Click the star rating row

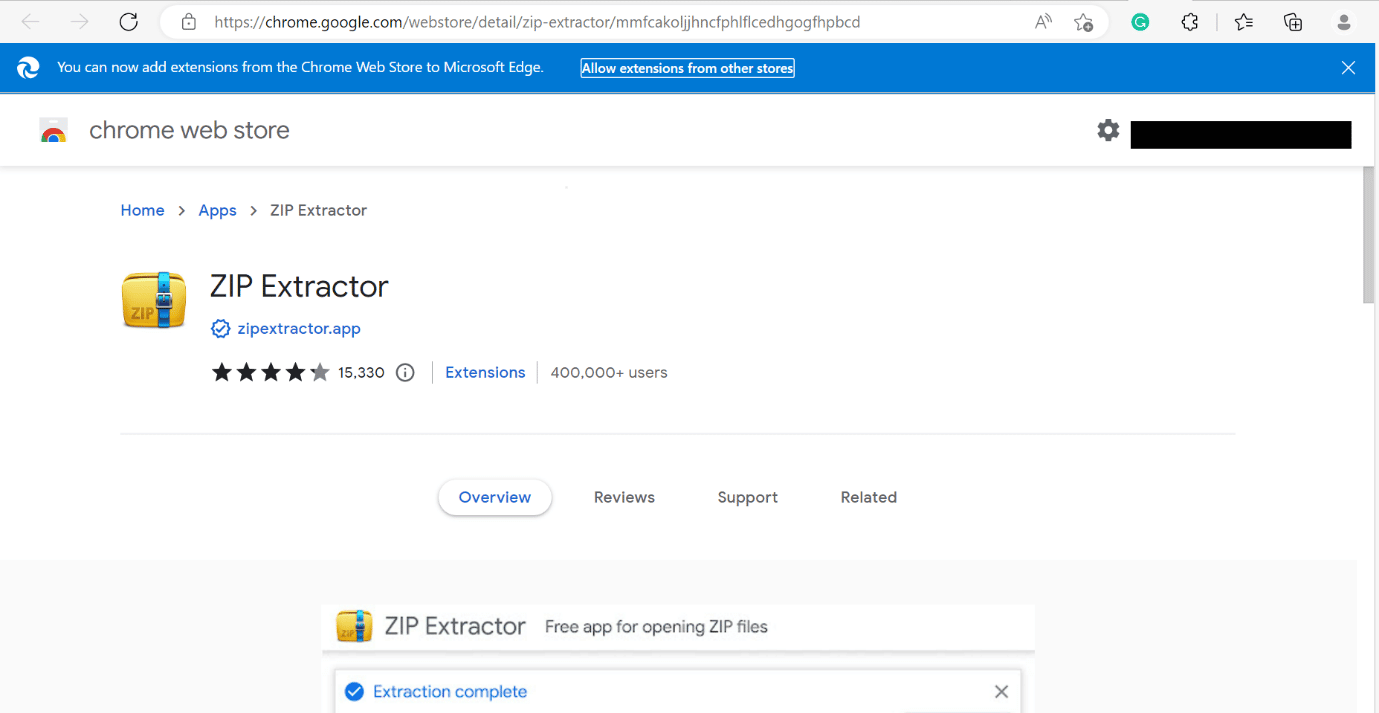tap(270, 373)
